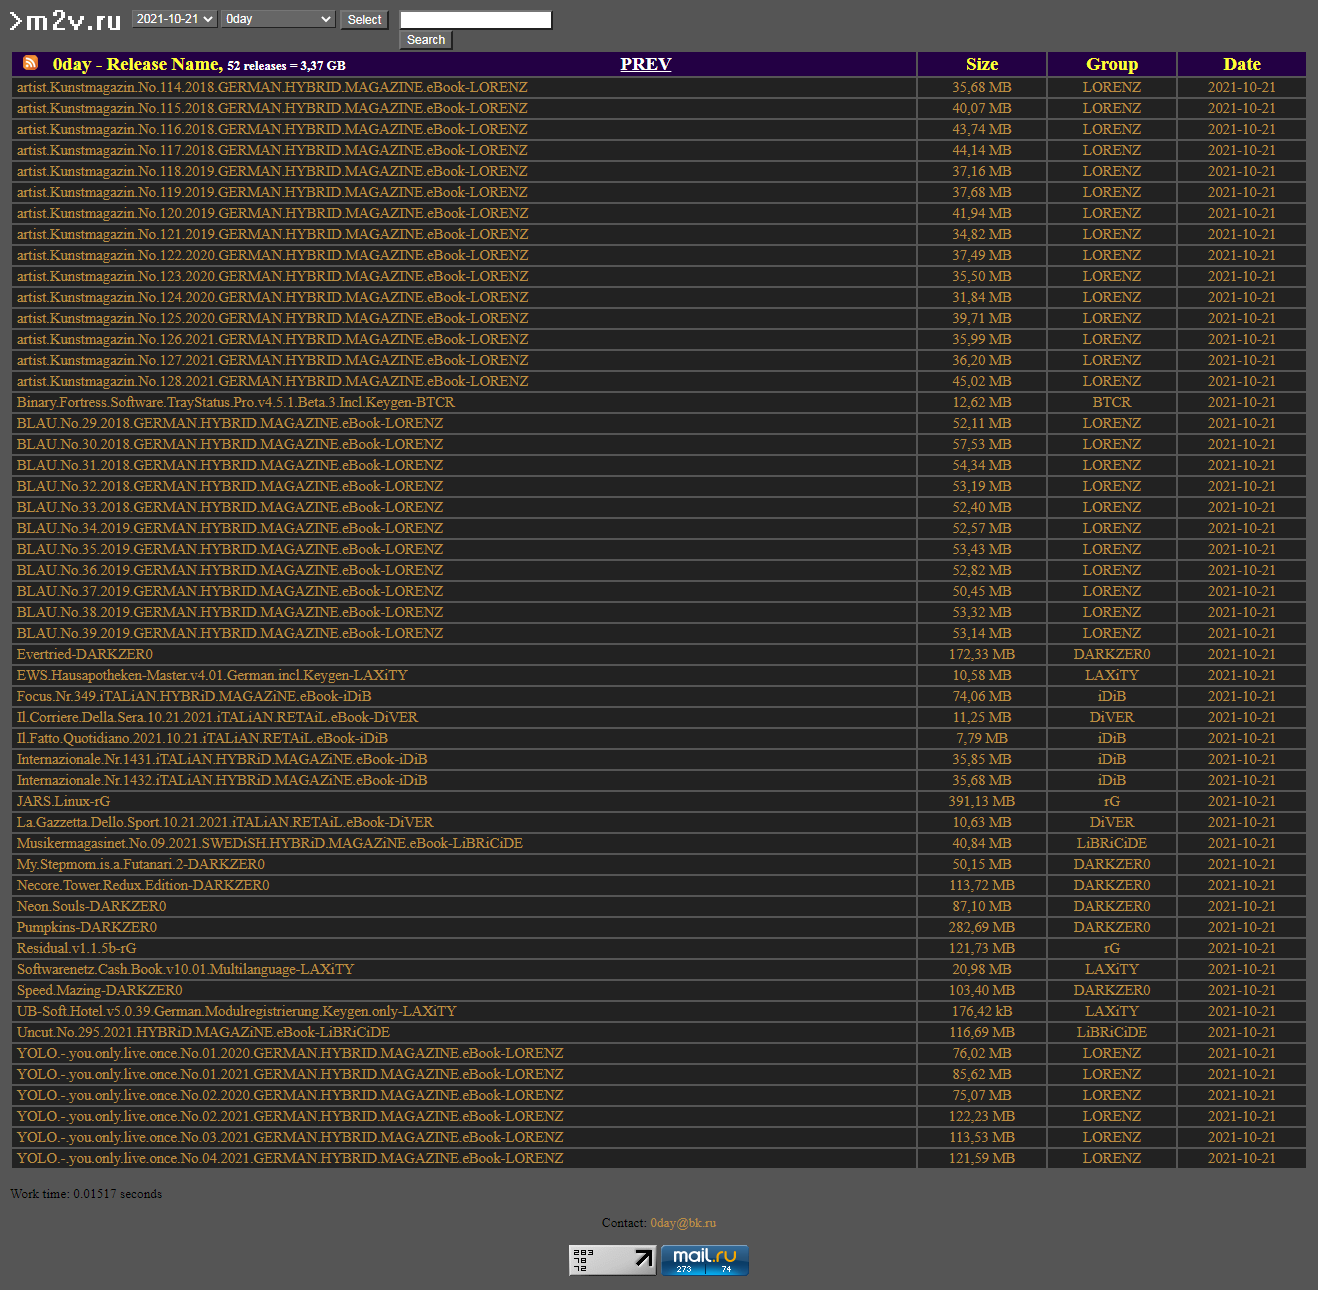Open BLAU.No.29.2018 release
The image size is (1318, 1290).
pyautogui.click(x=230, y=423)
